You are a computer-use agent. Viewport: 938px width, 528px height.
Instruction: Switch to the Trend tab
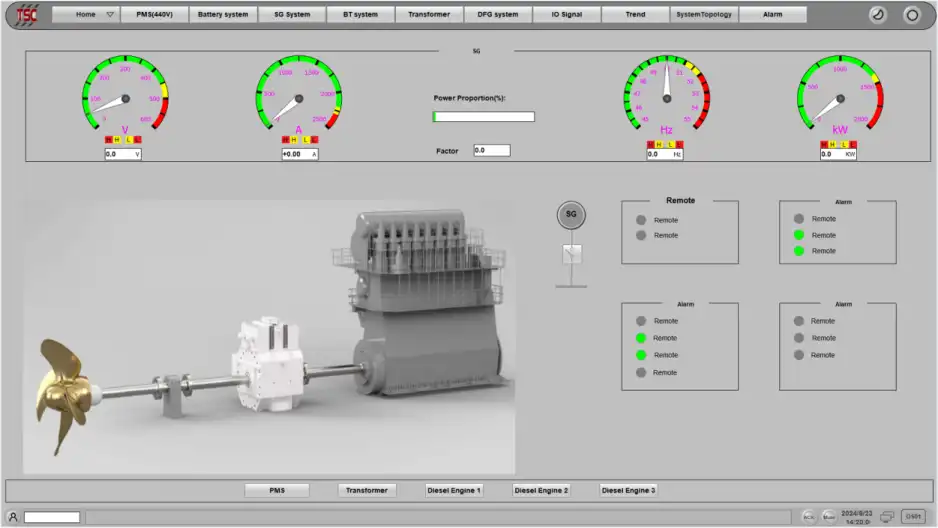click(x=636, y=15)
